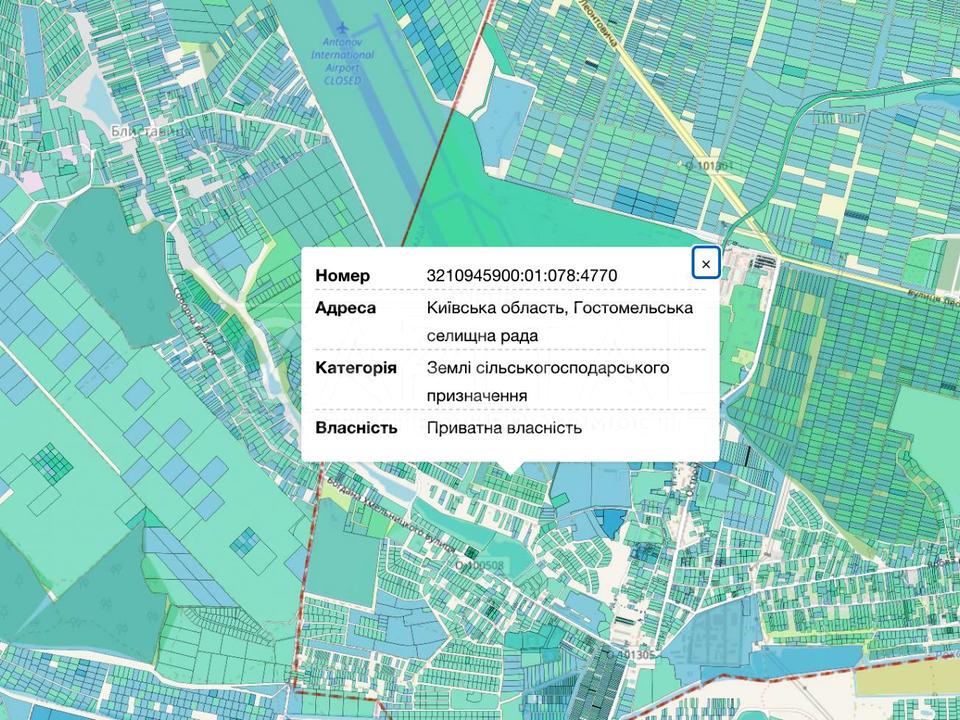Click the 101361 map marker

tap(689, 165)
